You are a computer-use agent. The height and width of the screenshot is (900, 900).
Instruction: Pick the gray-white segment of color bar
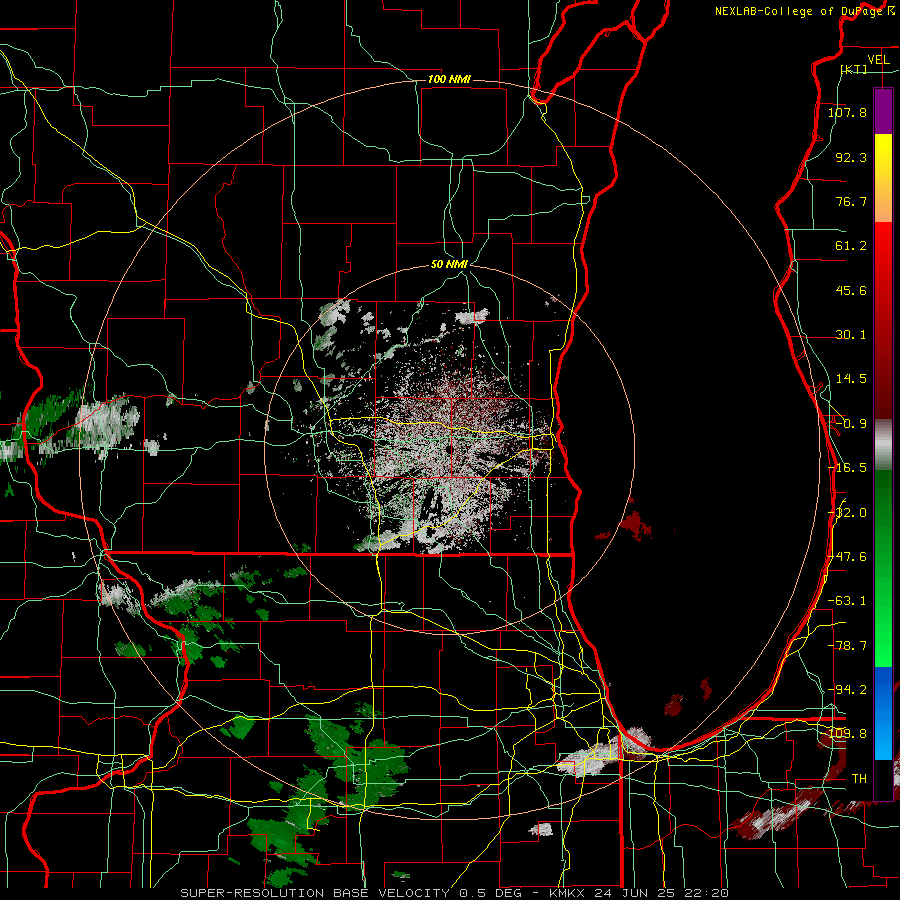point(883,444)
